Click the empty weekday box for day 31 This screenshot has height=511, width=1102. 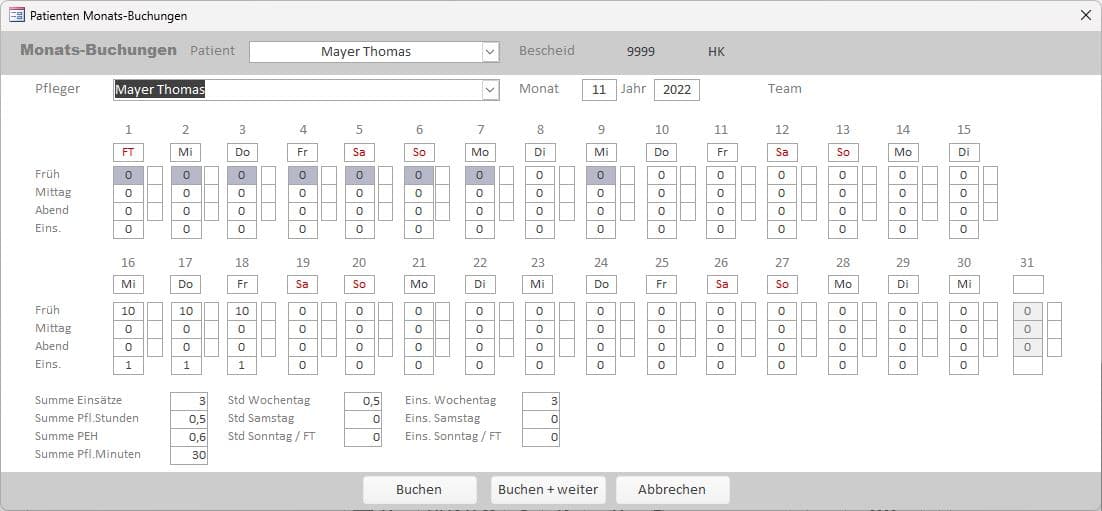[x=1028, y=285]
